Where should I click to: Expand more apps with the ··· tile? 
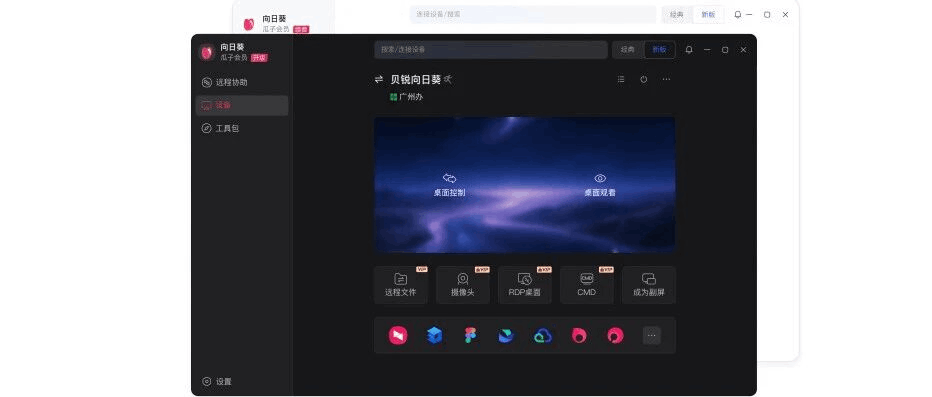pyautogui.click(x=651, y=336)
